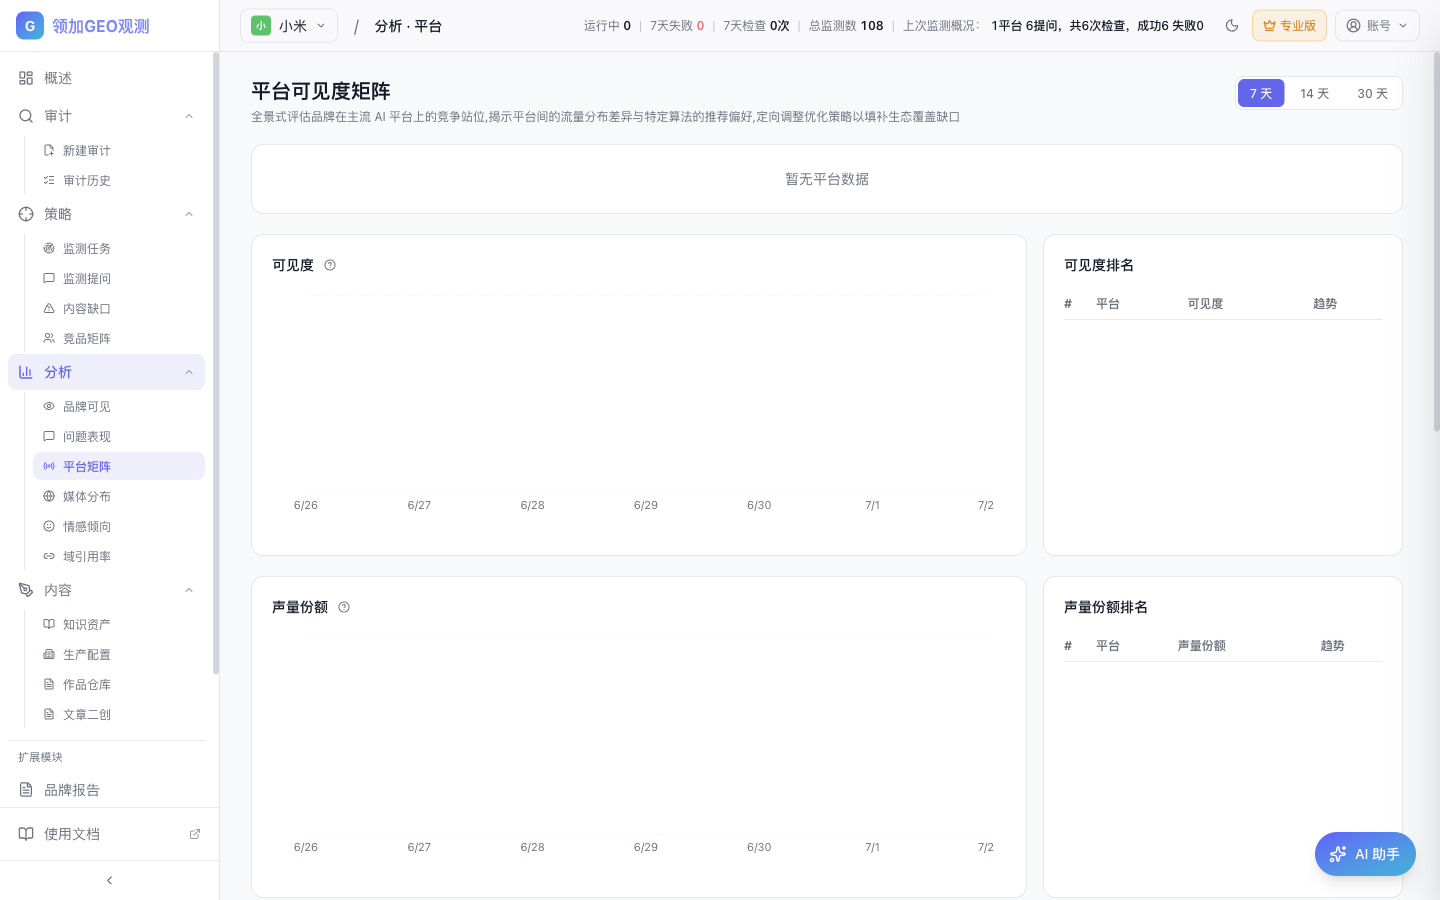Collapse the sidebar with the arrow
The width and height of the screenshot is (1440, 900).
click(x=109, y=880)
